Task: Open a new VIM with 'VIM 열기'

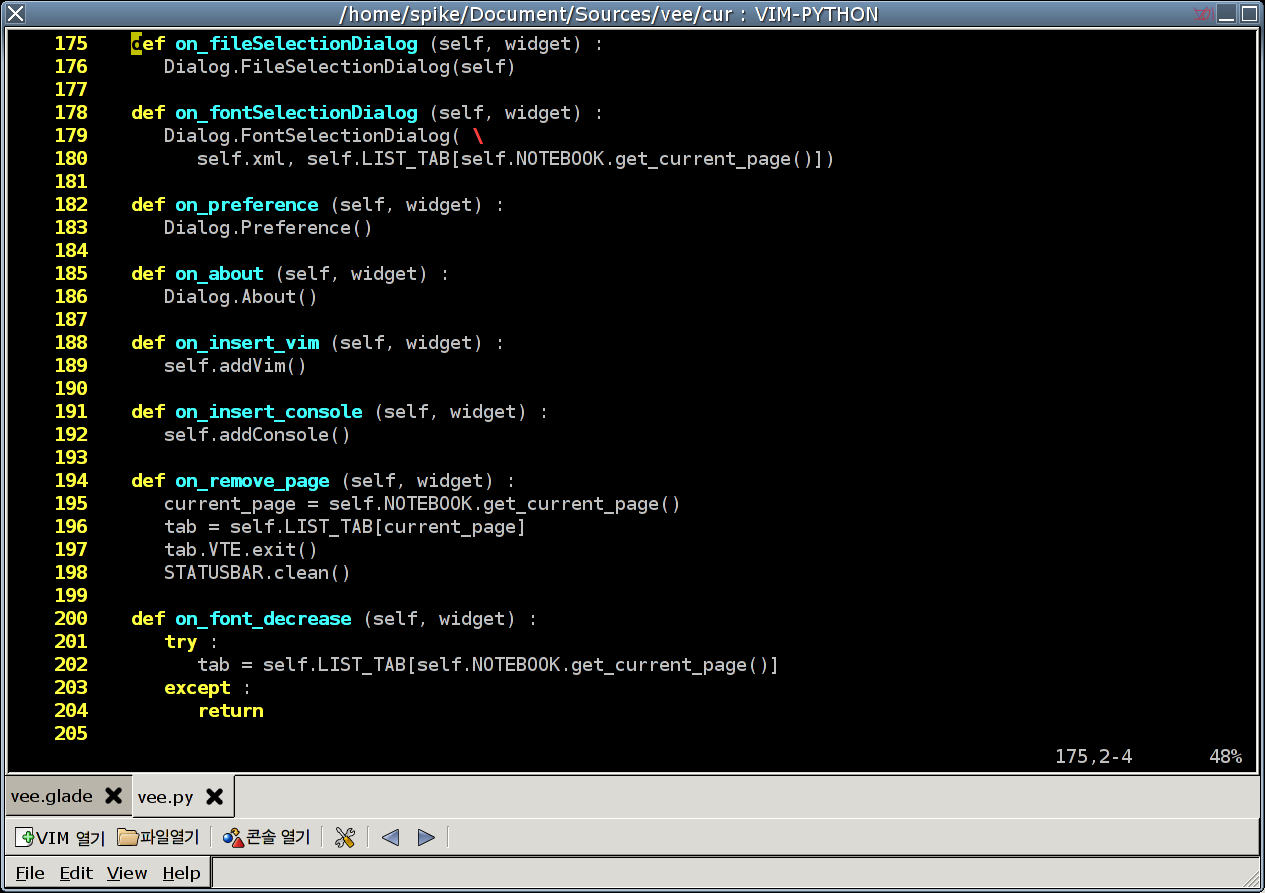Action: (x=60, y=837)
